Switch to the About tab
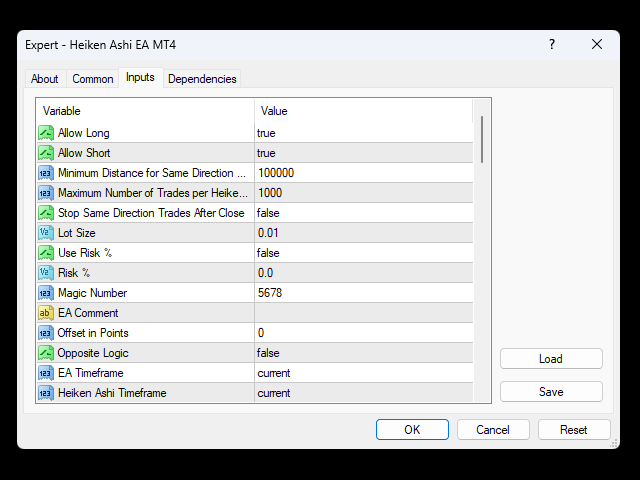Viewport: 640px width, 480px height. pyautogui.click(x=44, y=79)
